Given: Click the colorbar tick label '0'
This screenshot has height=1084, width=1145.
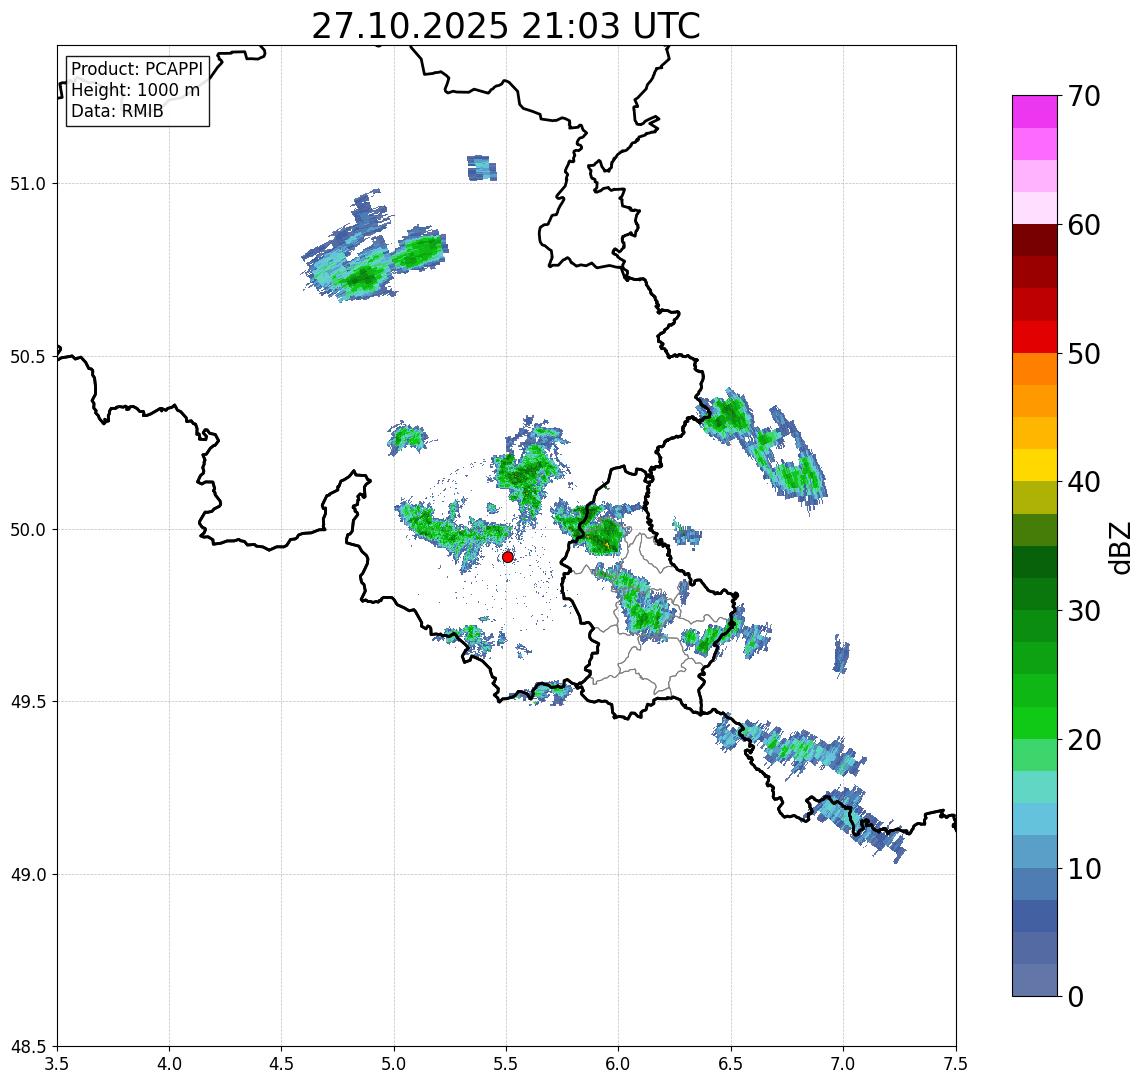Looking at the screenshot, I should 1076,996.
